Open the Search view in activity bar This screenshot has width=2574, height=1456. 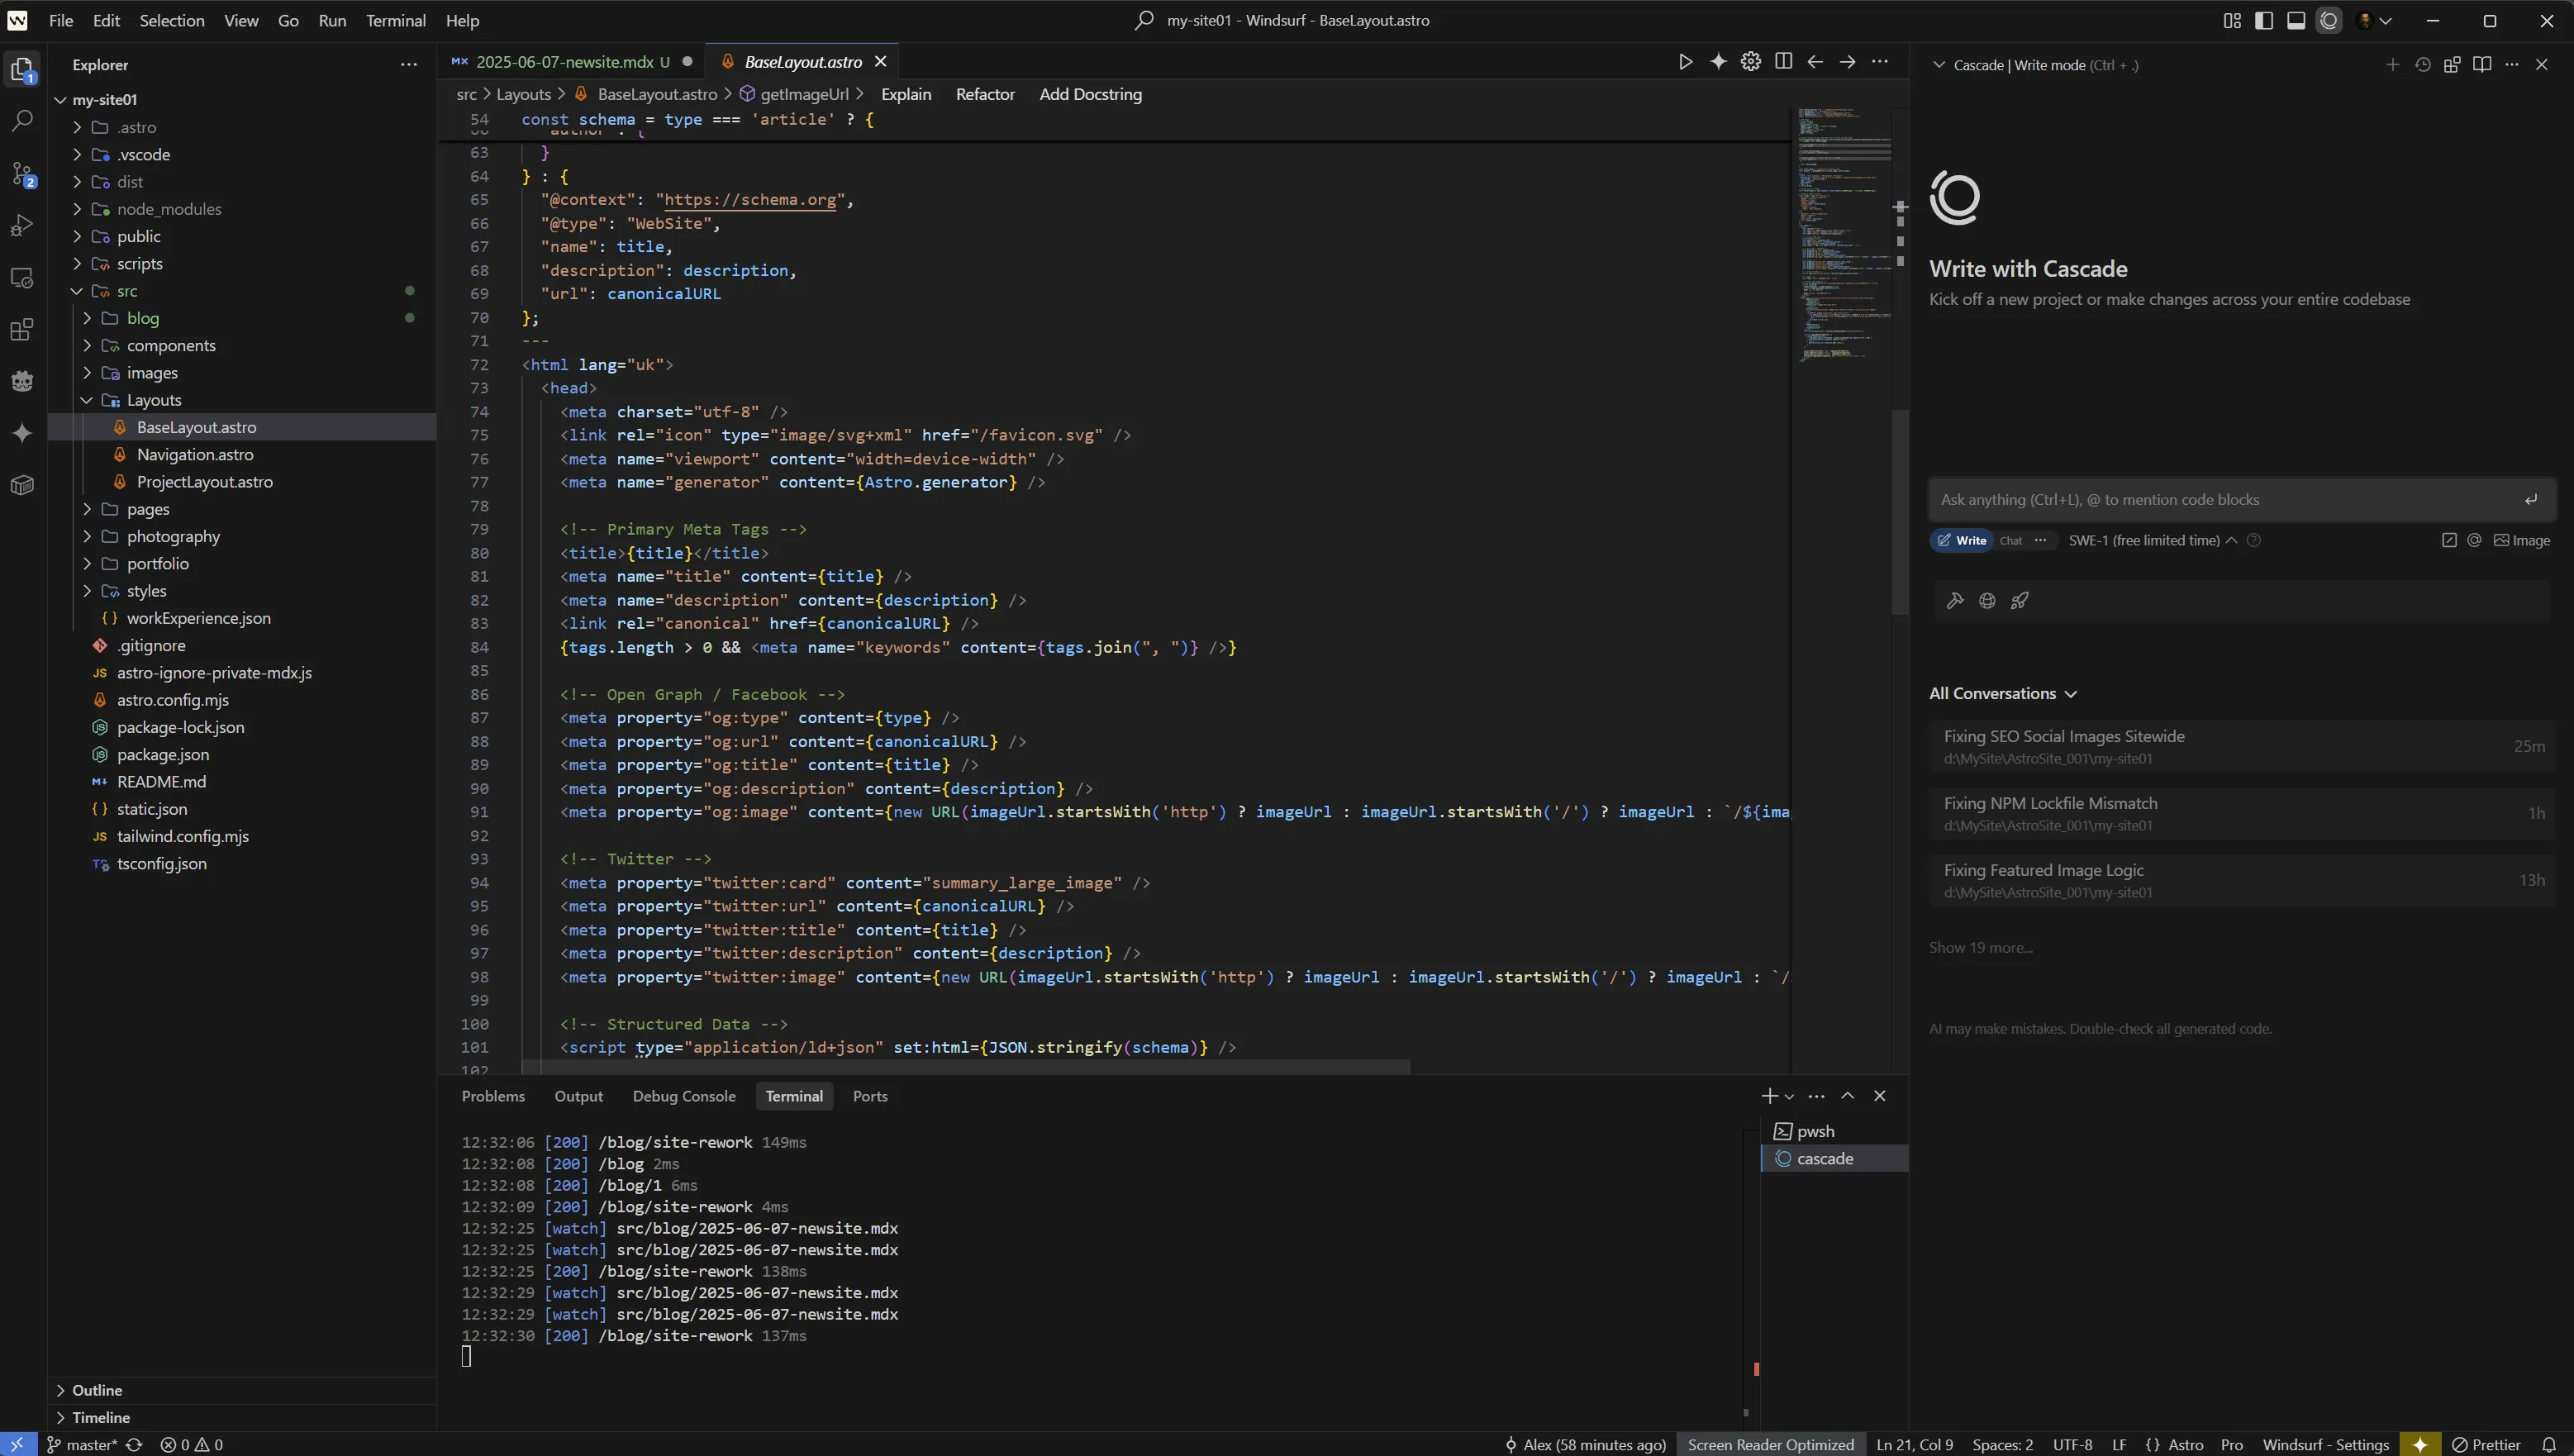click(22, 121)
